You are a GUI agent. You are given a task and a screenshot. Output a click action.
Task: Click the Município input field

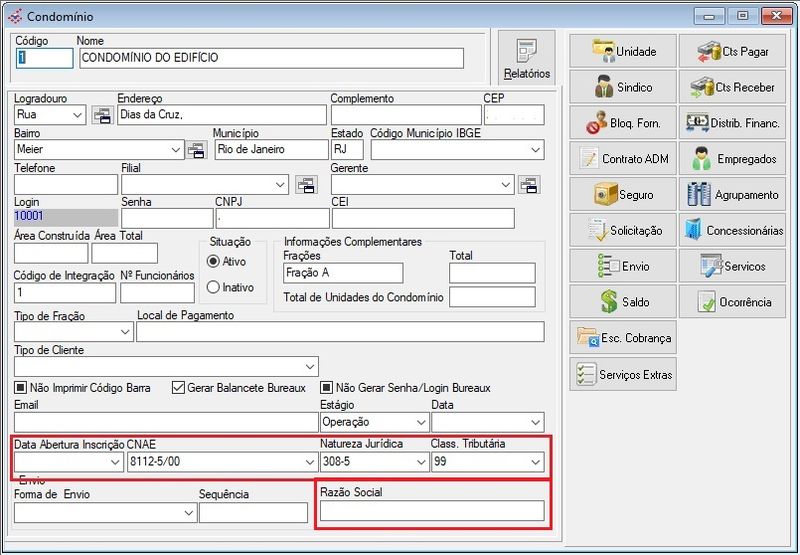271,150
